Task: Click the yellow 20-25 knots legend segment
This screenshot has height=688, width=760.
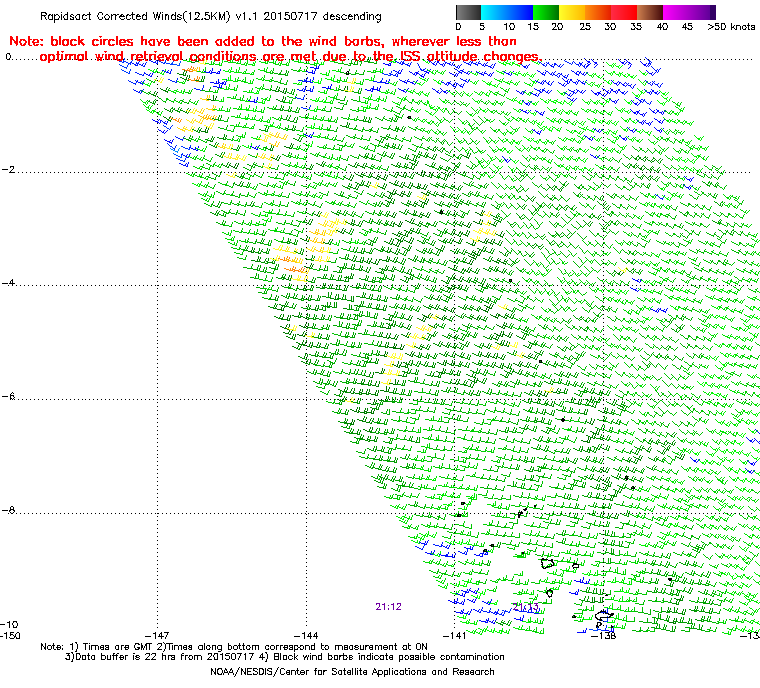Action: tap(572, 12)
